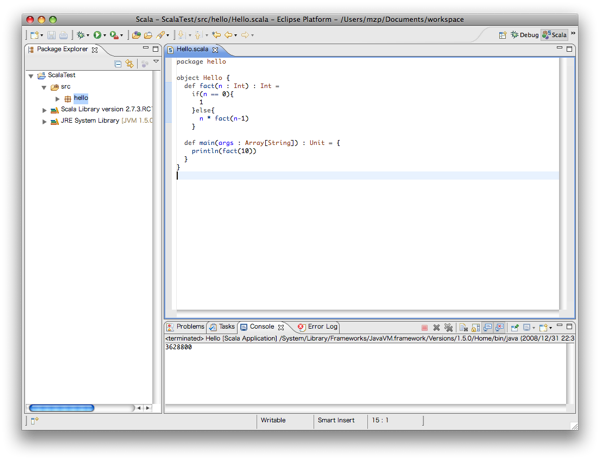Switch to the Tasks tab
The height and width of the screenshot is (460, 600).
222,327
